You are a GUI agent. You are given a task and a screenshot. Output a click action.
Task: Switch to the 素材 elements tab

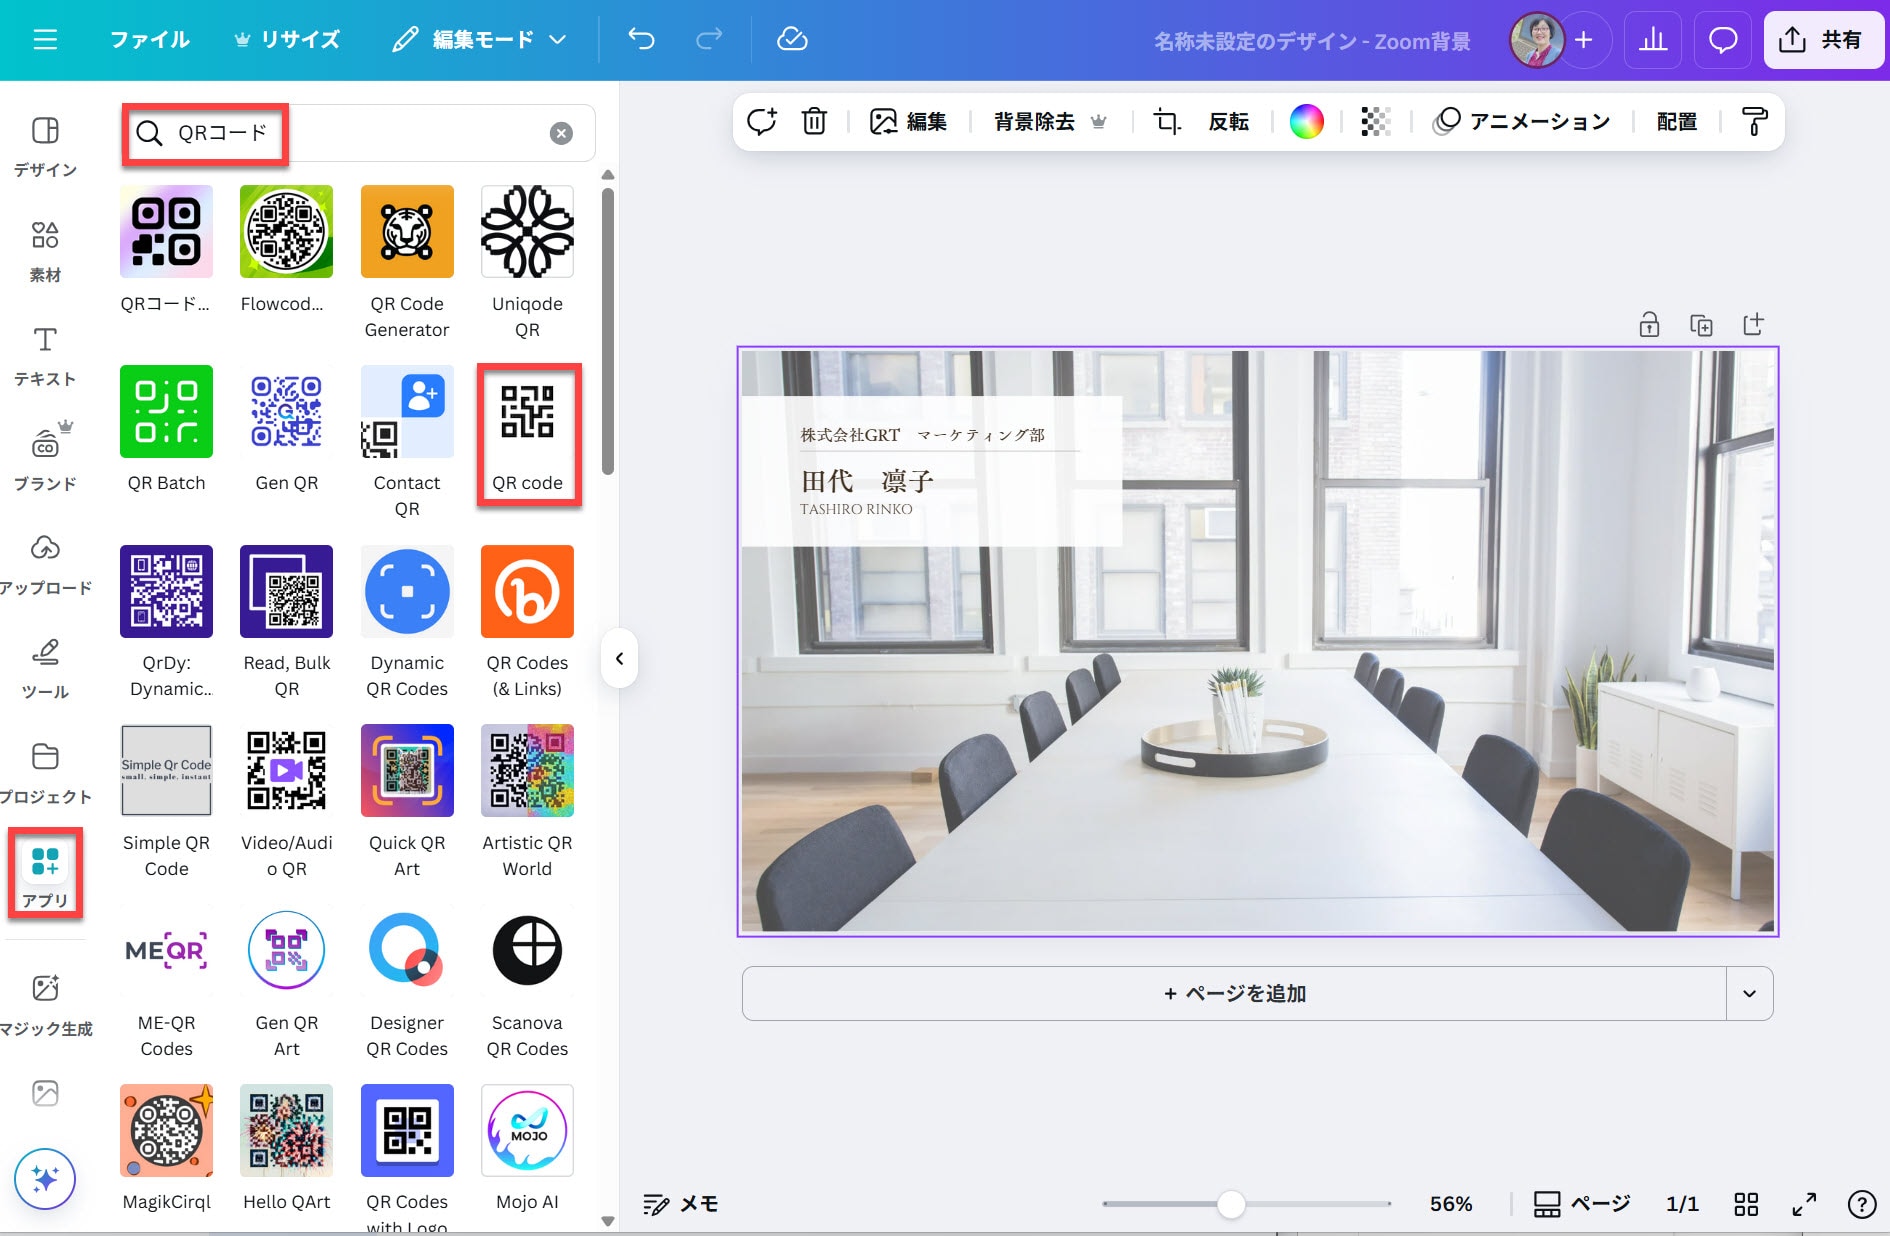click(45, 250)
